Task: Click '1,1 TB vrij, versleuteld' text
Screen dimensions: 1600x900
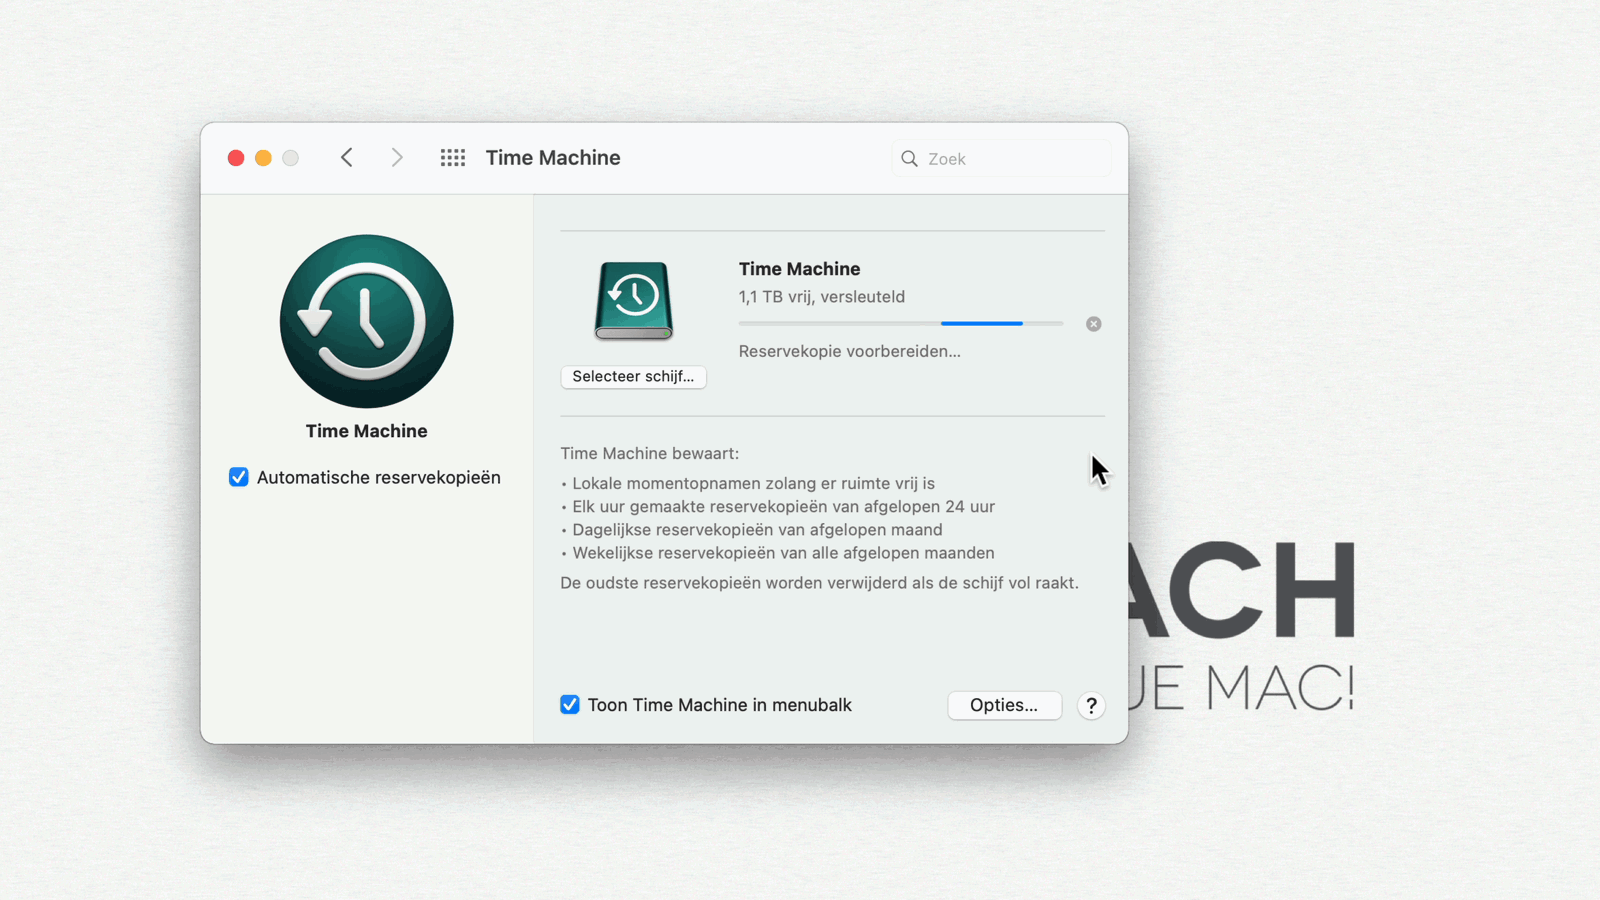Action: pos(822,297)
